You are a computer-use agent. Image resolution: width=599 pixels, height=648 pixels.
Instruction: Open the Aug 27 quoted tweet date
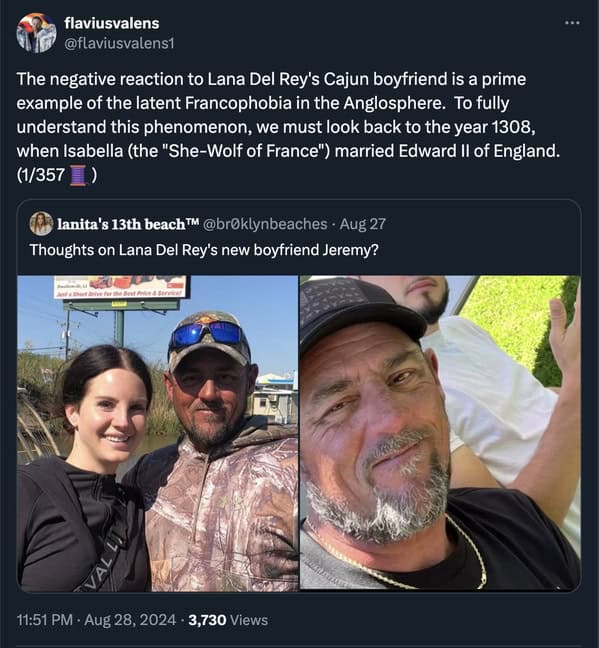[x=363, y=224]
